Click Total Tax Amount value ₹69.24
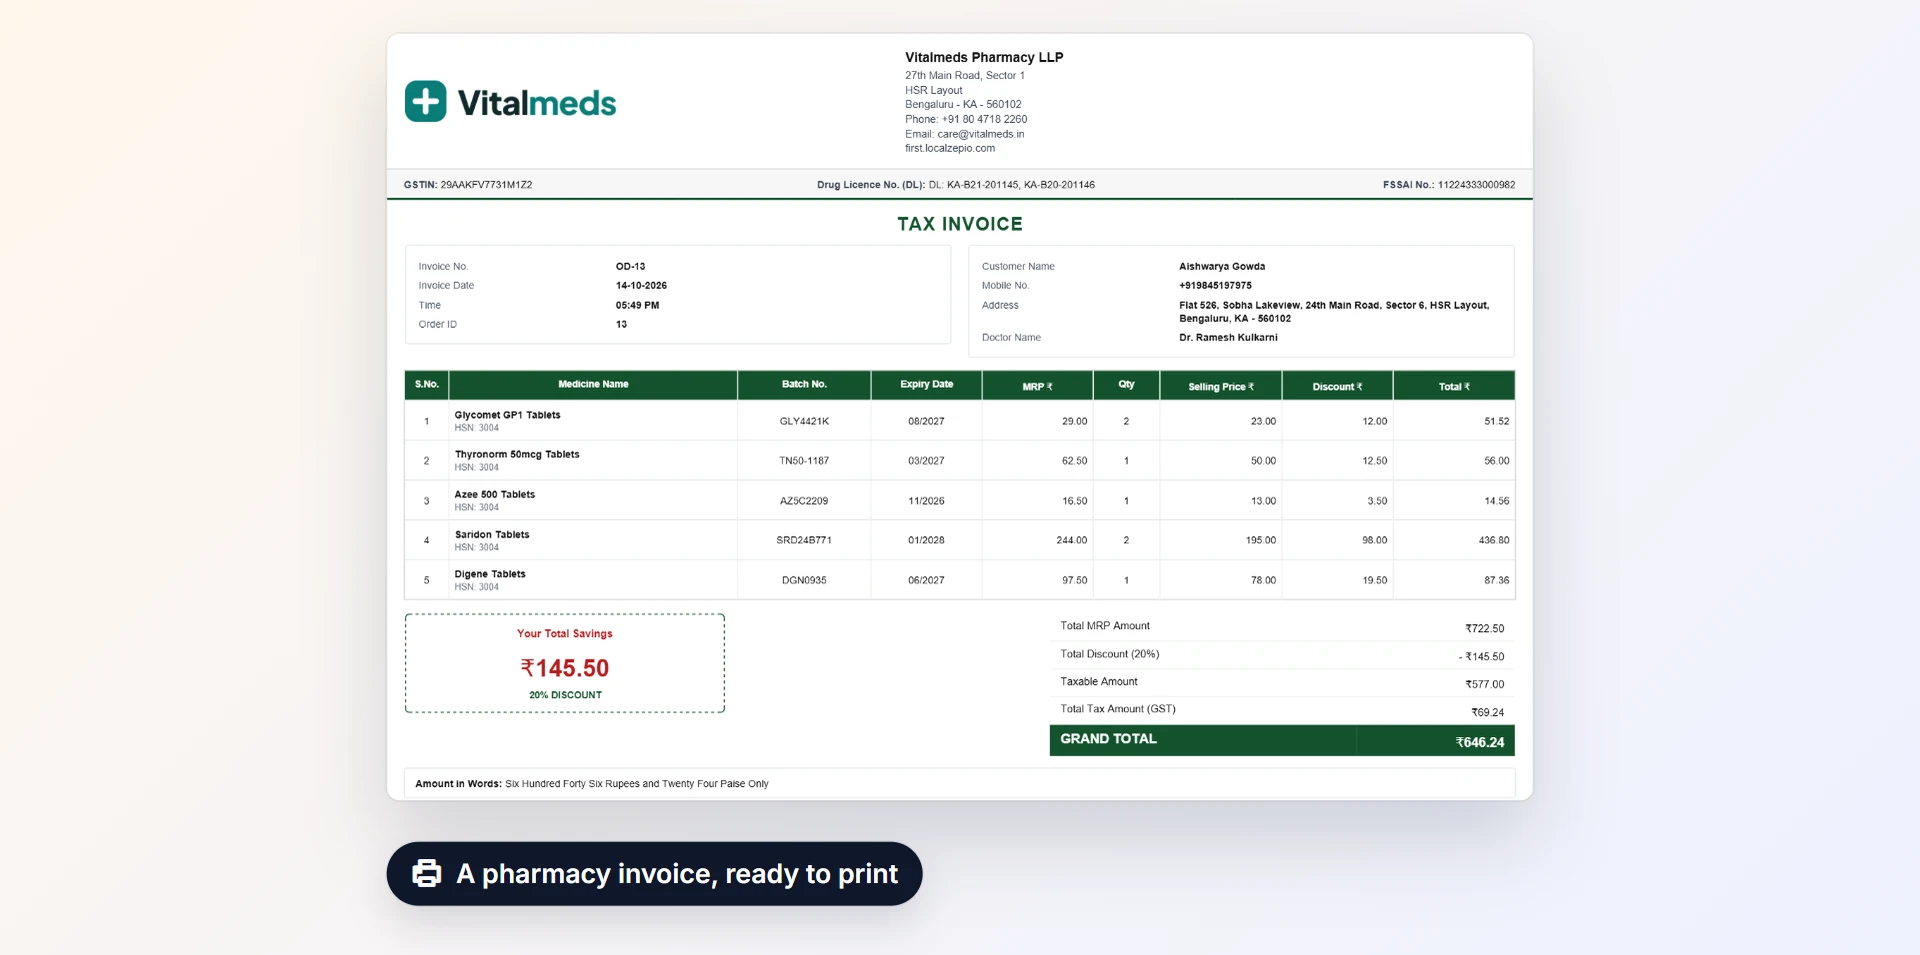Image resolution: width=1920 pixels, height=955 pixels. 1487,713
